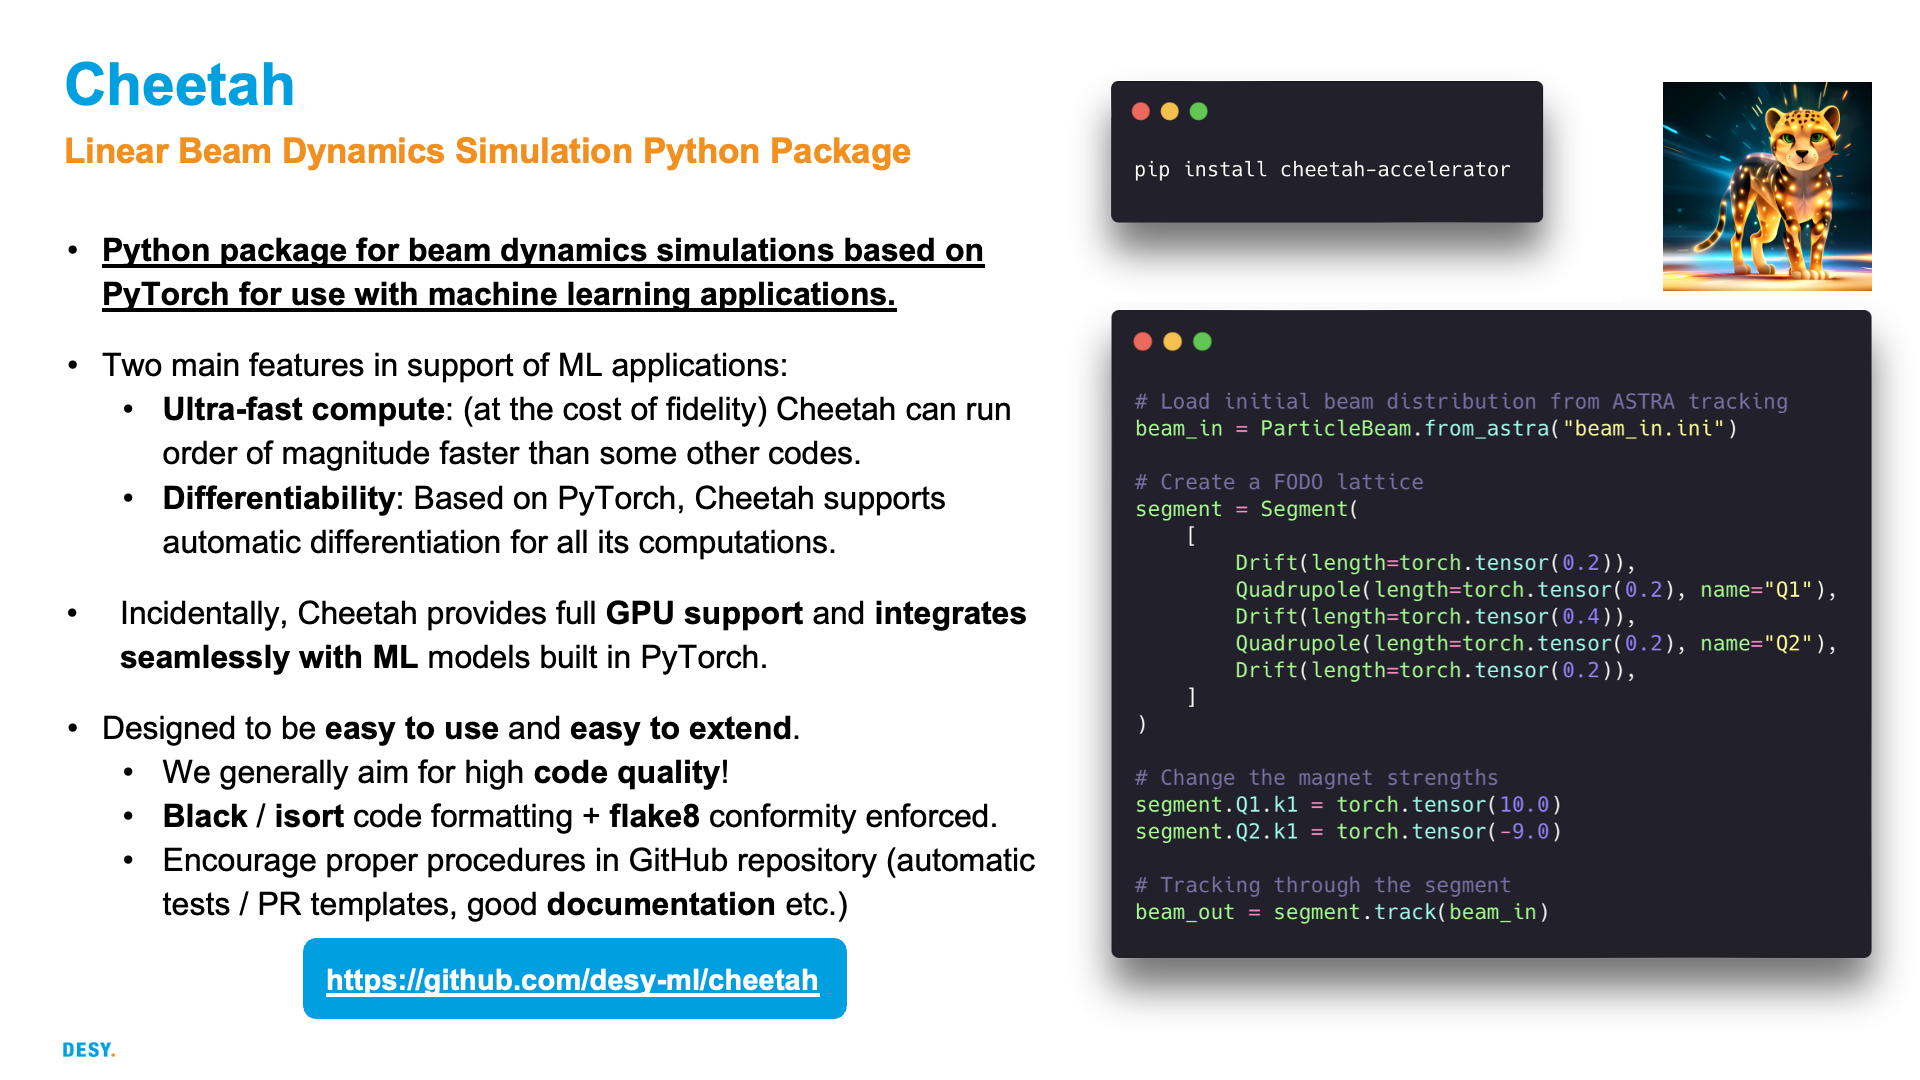Image resolution: width=1920 pixels, height=1080 pixels.
Task: Click the bold 'Ultra-fast compute' text
Action: [x=304, y=409]
